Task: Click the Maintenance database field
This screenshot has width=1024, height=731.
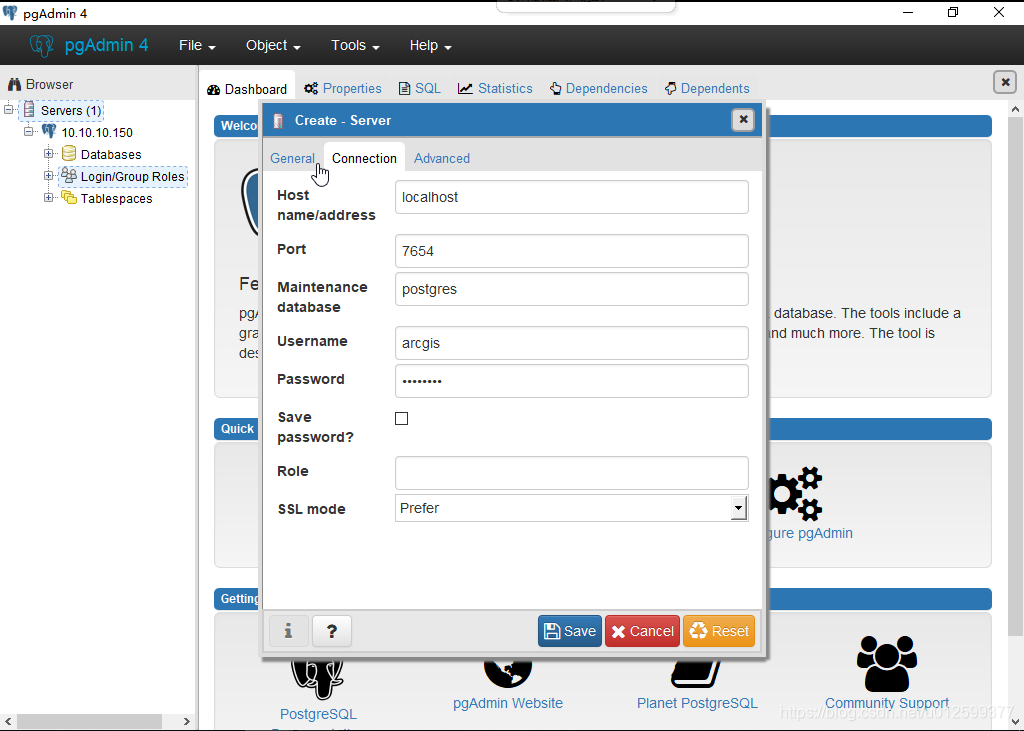Action: pos(571,289)
